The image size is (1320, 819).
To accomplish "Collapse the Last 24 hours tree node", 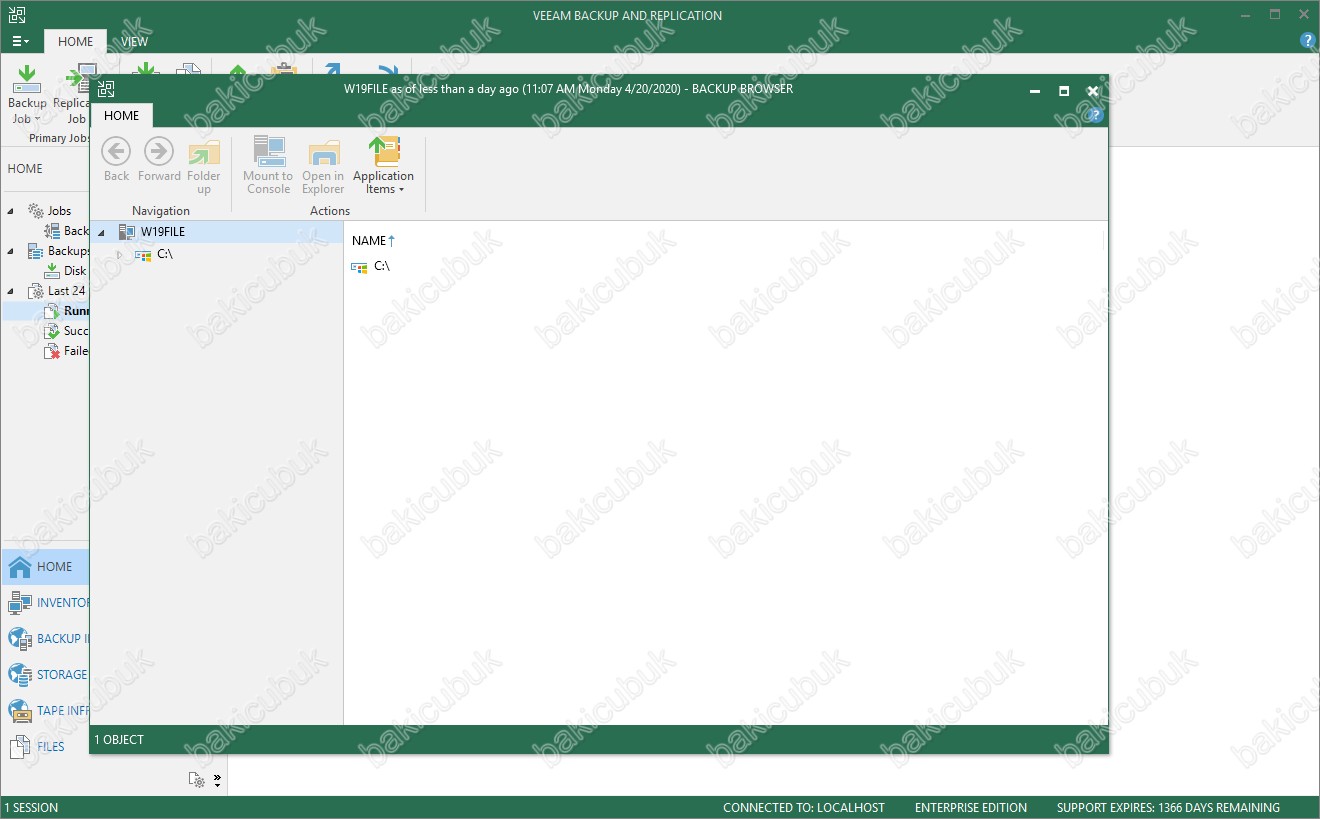I will coord(11,291).
